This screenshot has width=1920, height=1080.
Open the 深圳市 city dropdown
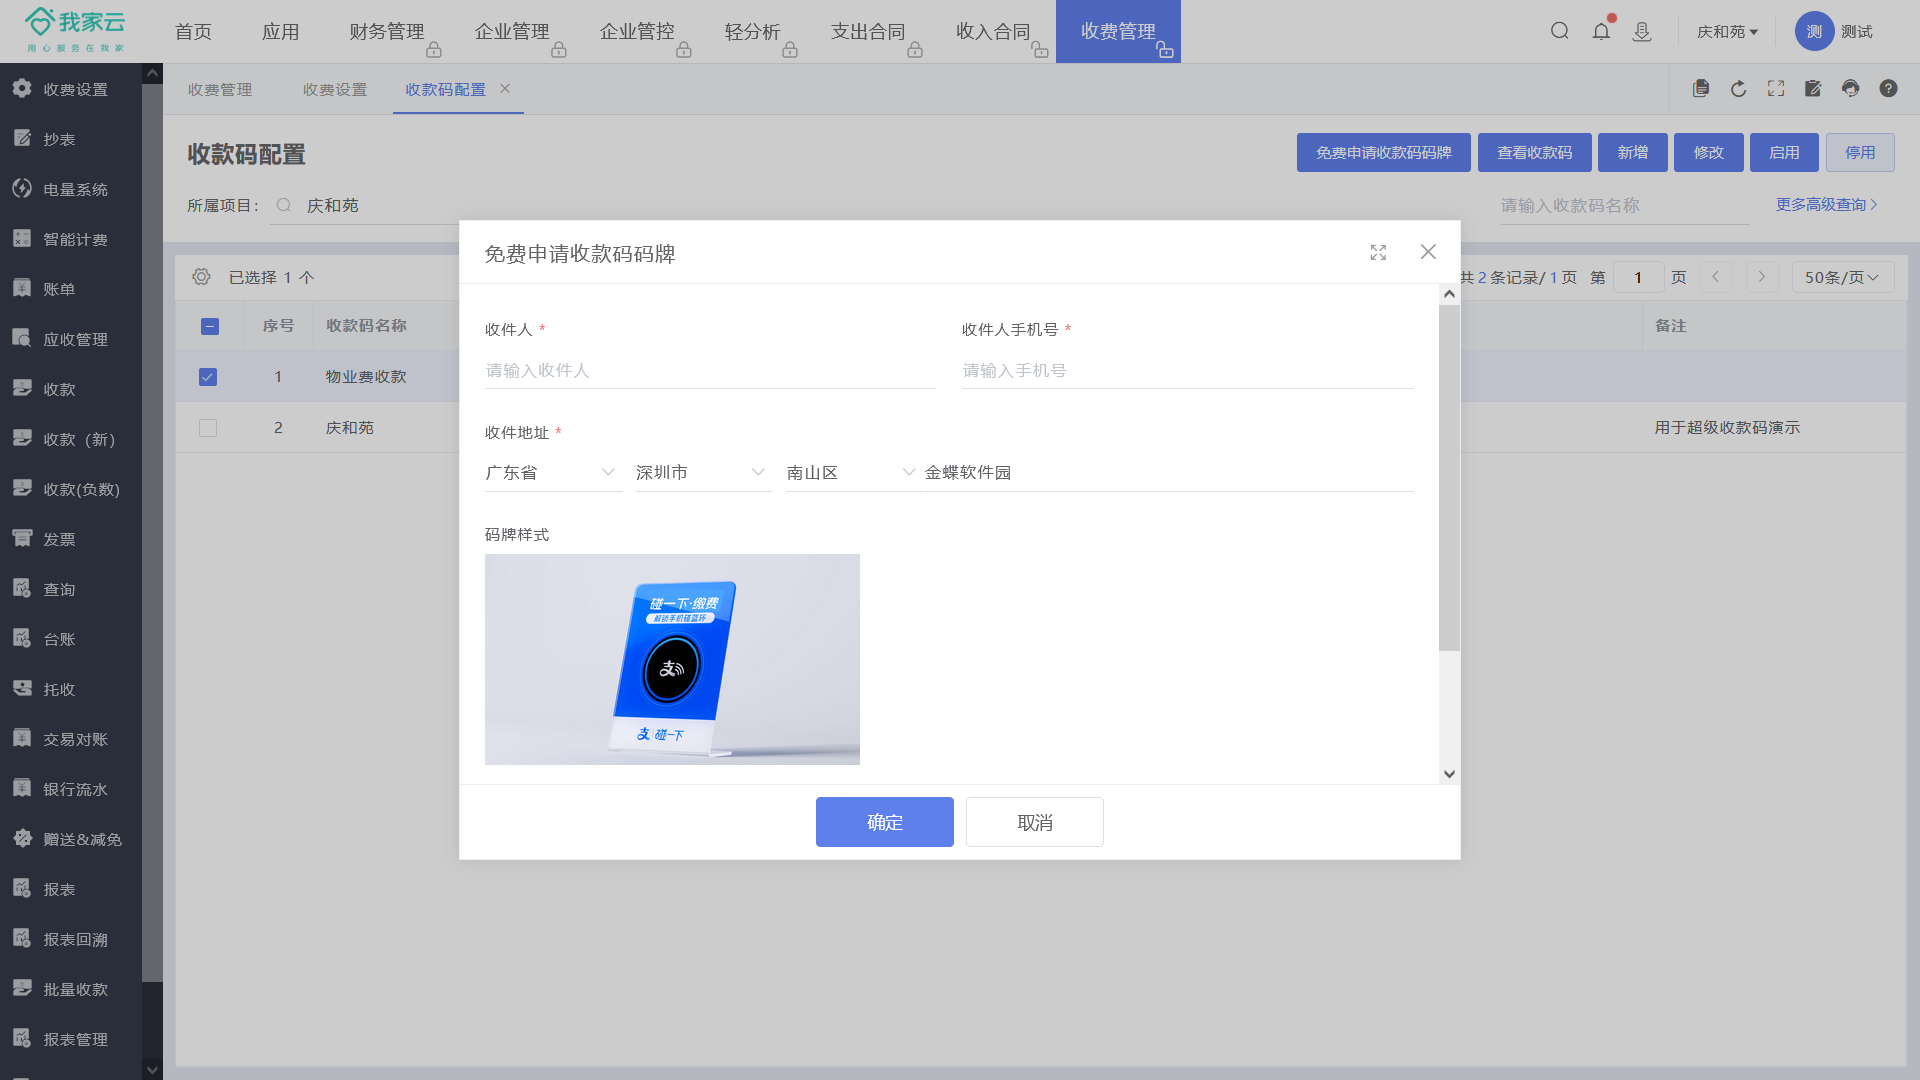point(702,472)
